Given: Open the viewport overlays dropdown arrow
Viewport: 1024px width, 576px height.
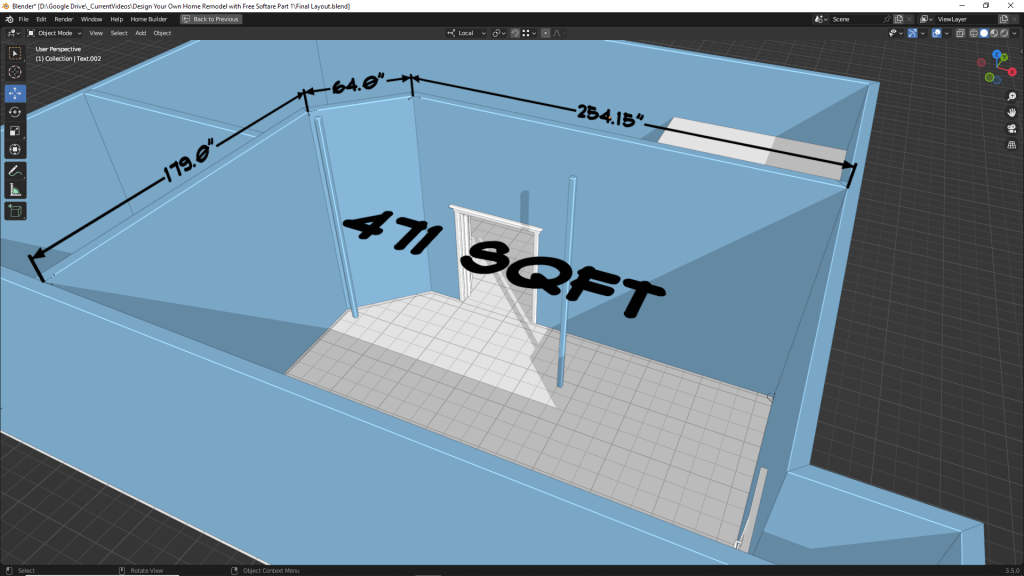Looking at the screenshot, I should [948, 33].
